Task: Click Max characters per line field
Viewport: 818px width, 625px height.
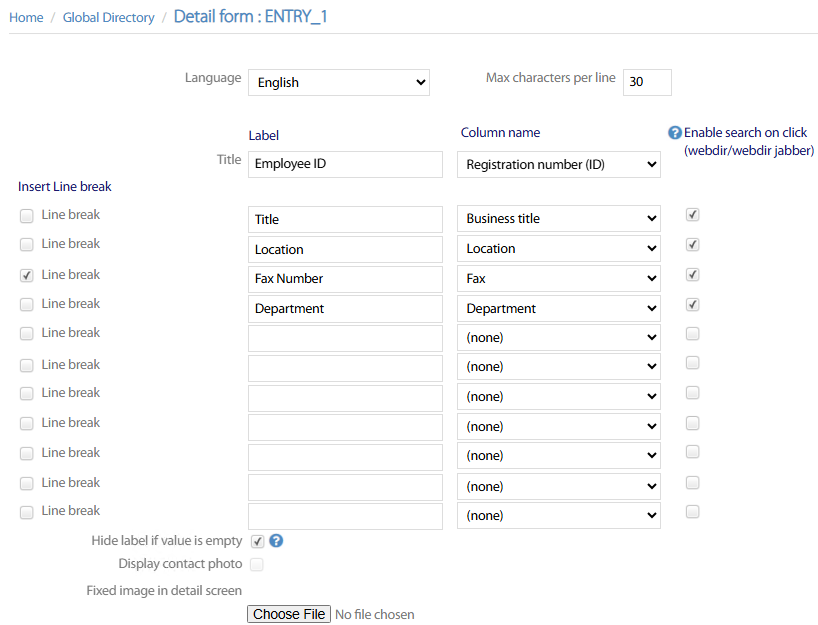Action: click(647, 82)
